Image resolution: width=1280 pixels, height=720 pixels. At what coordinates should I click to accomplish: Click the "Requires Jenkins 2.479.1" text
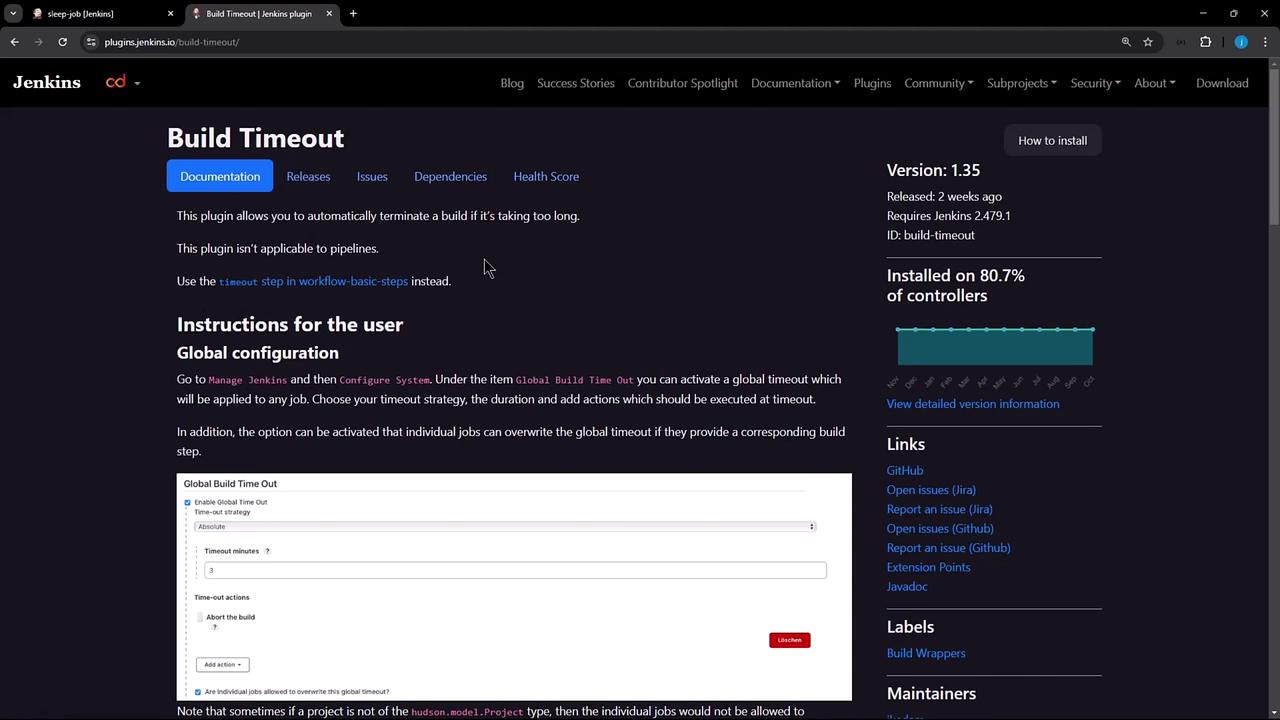(x=949, y=216)
